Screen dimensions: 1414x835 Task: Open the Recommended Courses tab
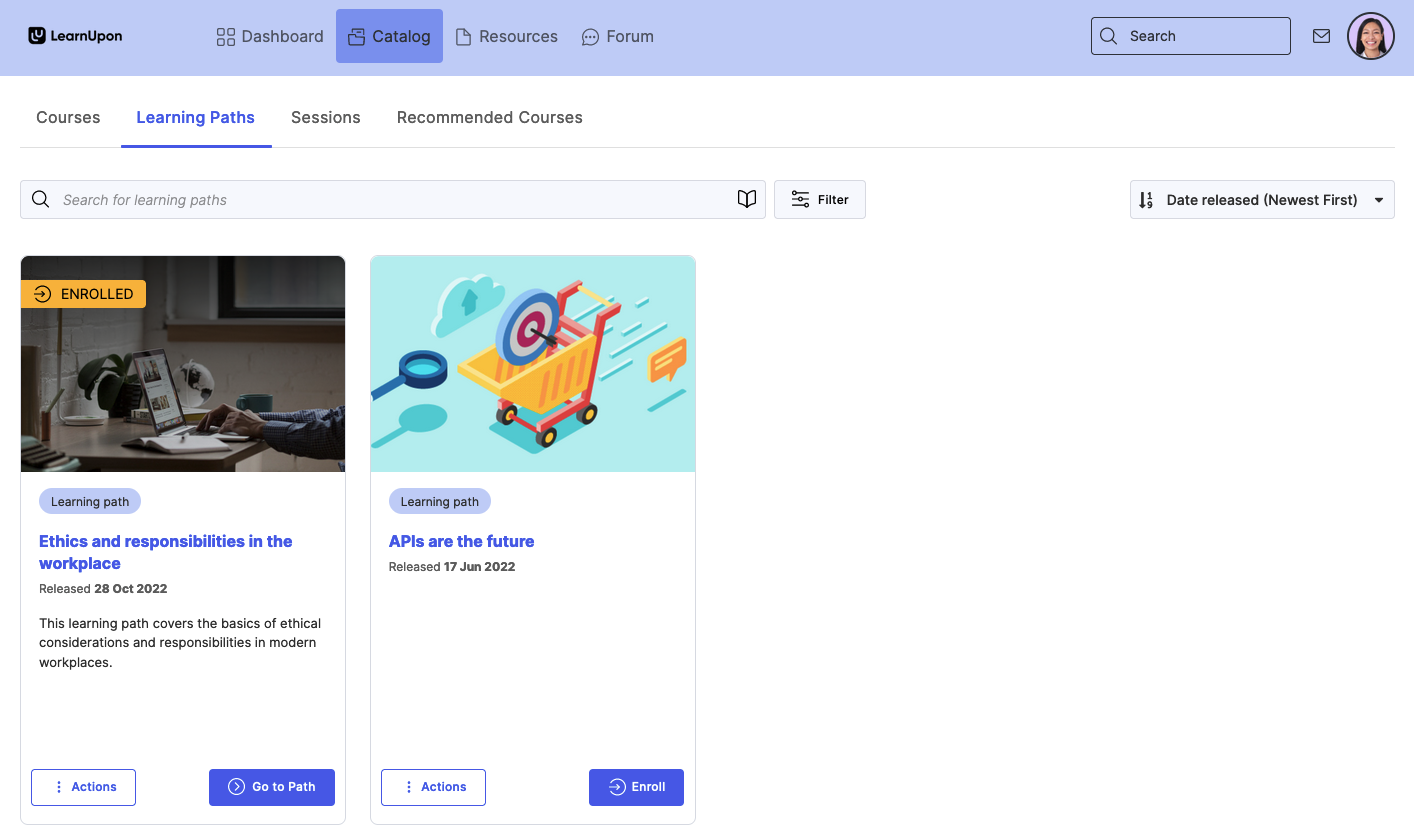(x=489, y=117)
